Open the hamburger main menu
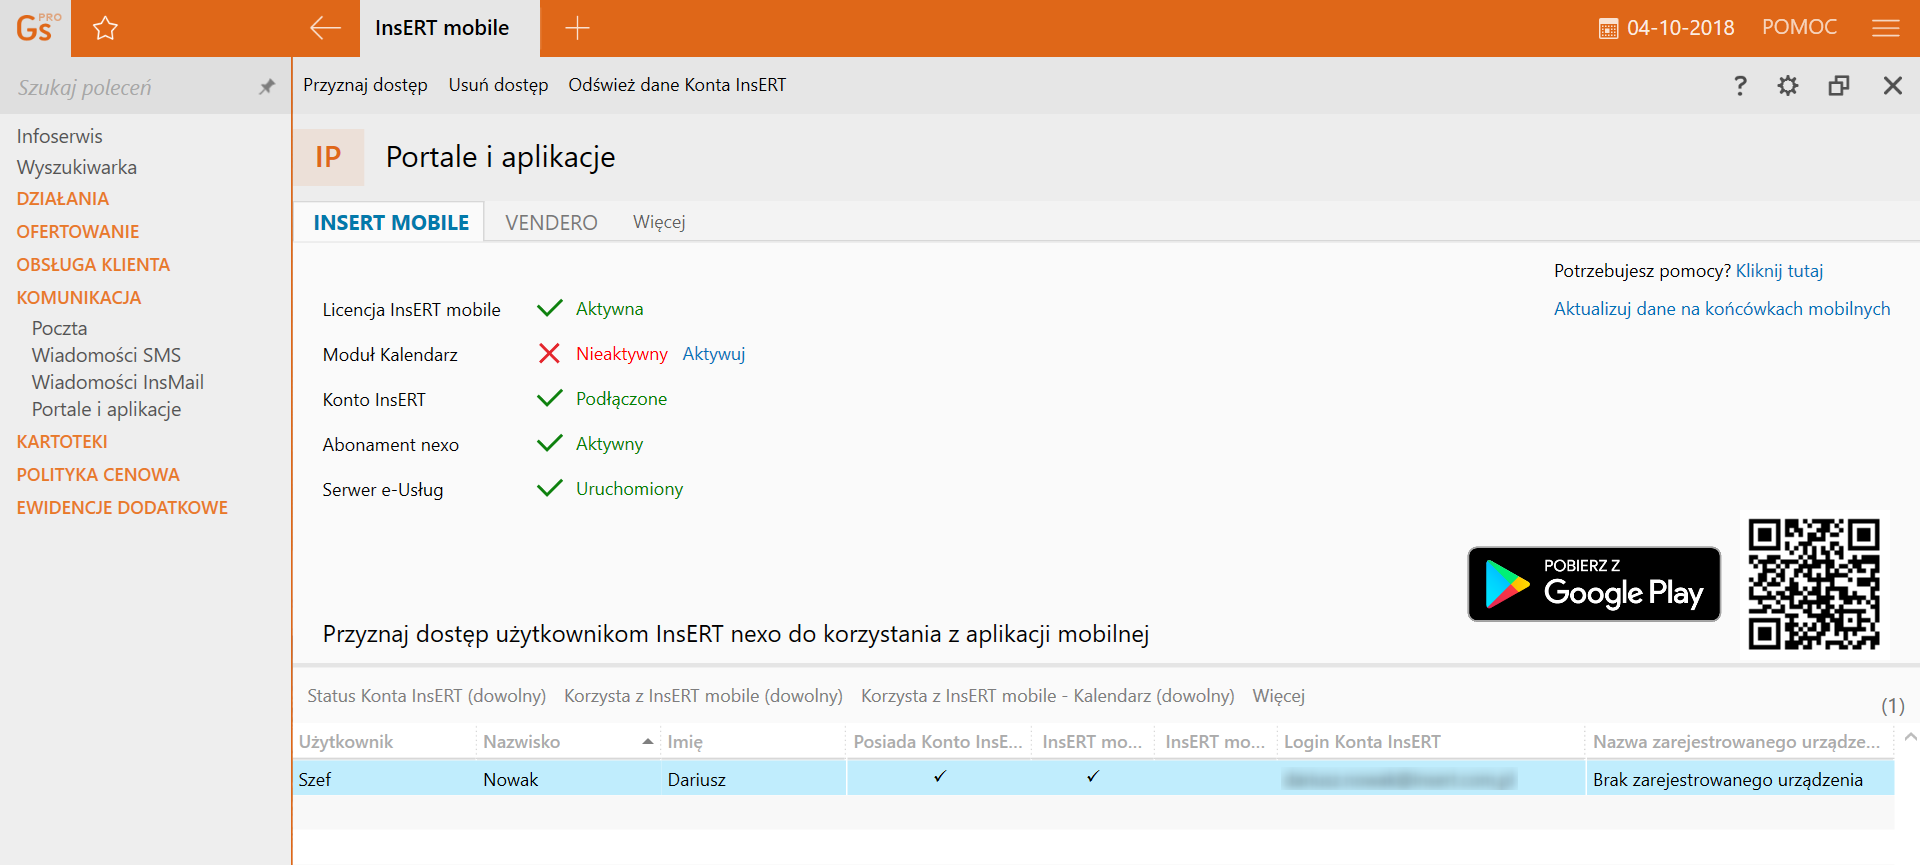 coord(1885,28)
